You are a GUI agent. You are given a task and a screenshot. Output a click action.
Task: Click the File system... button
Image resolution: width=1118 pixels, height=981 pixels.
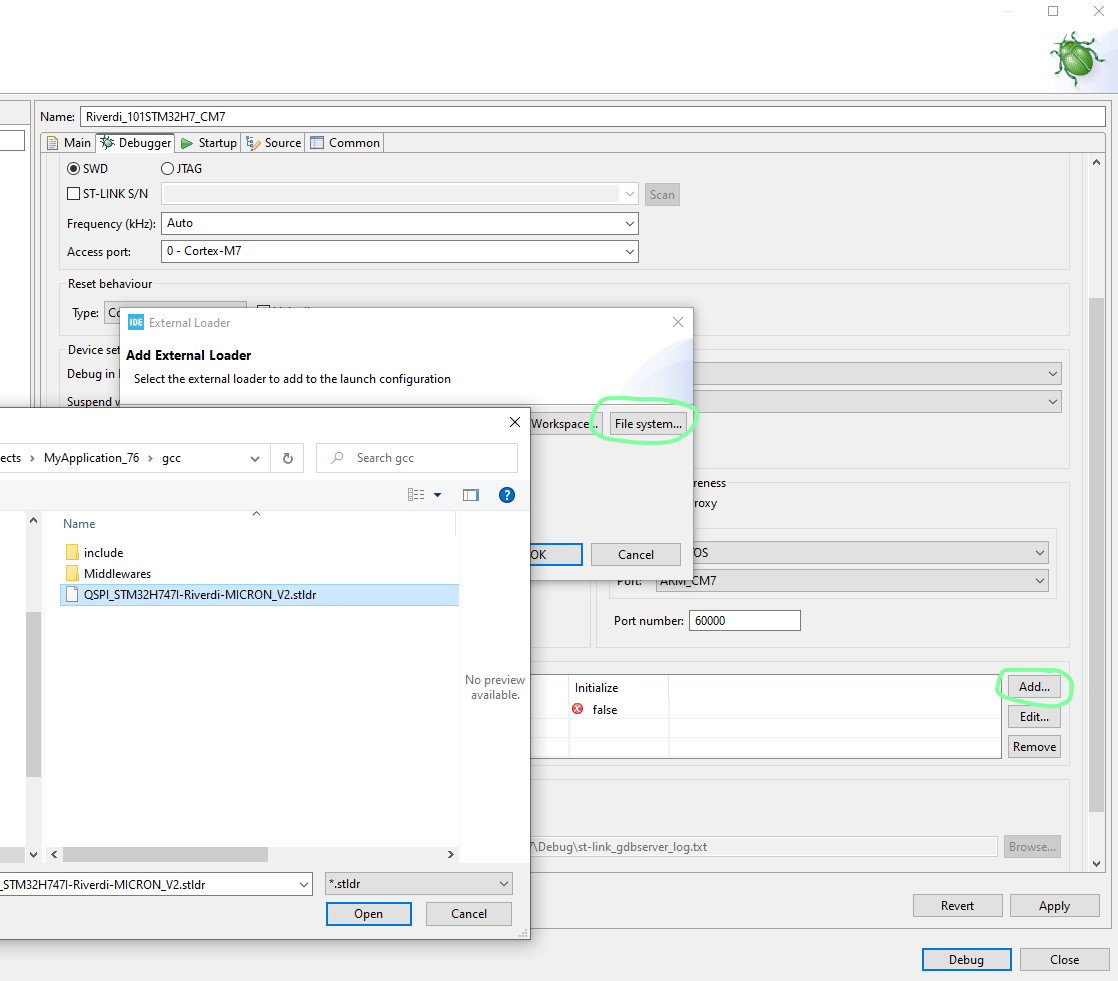[x=648, y=423]
